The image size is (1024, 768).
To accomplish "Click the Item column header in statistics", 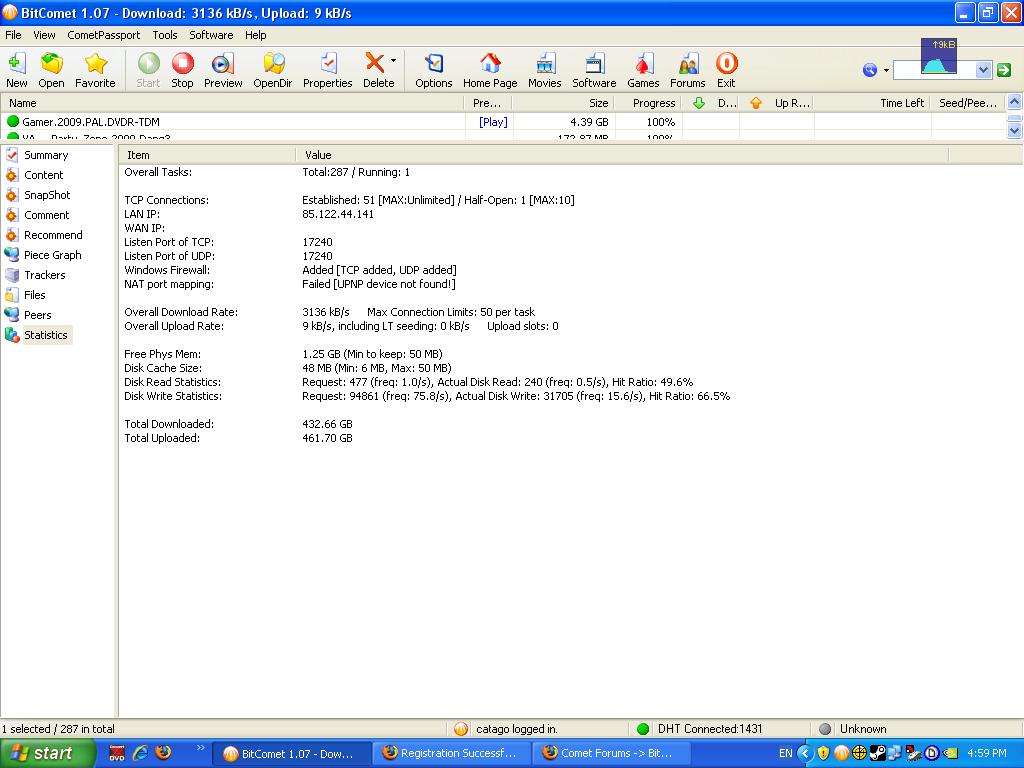I will coord(206,155).
